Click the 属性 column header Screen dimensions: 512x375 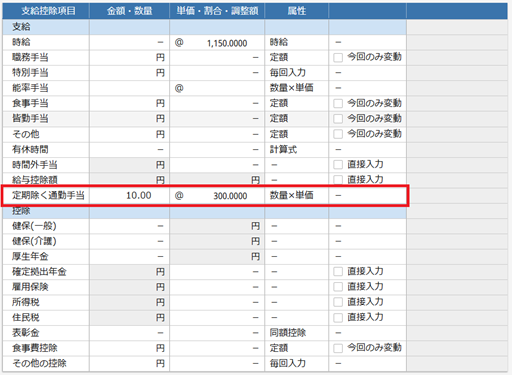[x=297, y=11]
